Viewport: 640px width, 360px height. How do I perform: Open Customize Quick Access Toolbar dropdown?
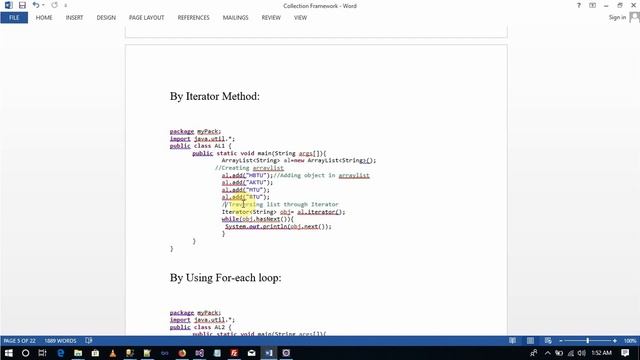click(x=66, y=6)
